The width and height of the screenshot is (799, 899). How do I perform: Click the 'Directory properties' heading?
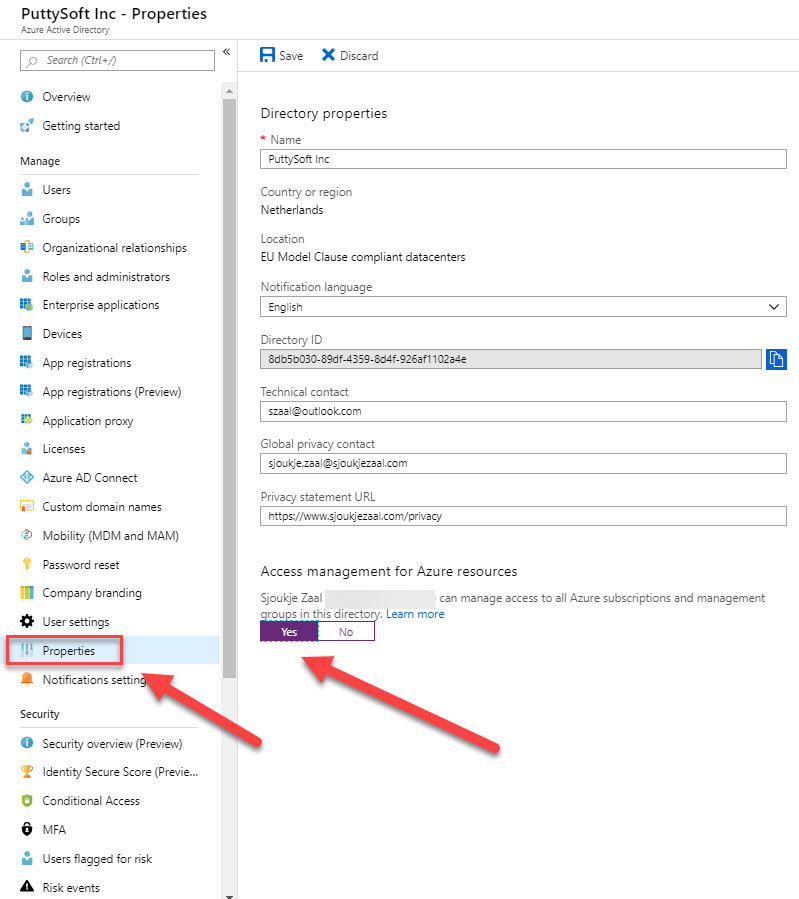click(324, 114)
